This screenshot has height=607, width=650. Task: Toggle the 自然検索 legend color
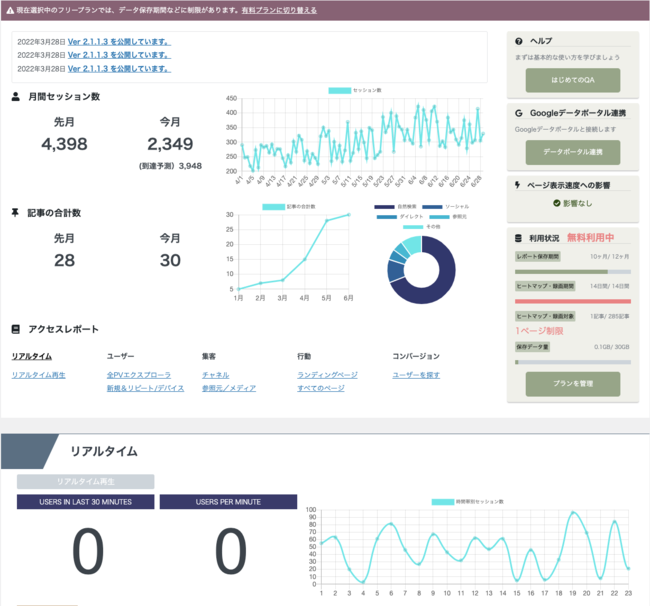pos(384,206)
